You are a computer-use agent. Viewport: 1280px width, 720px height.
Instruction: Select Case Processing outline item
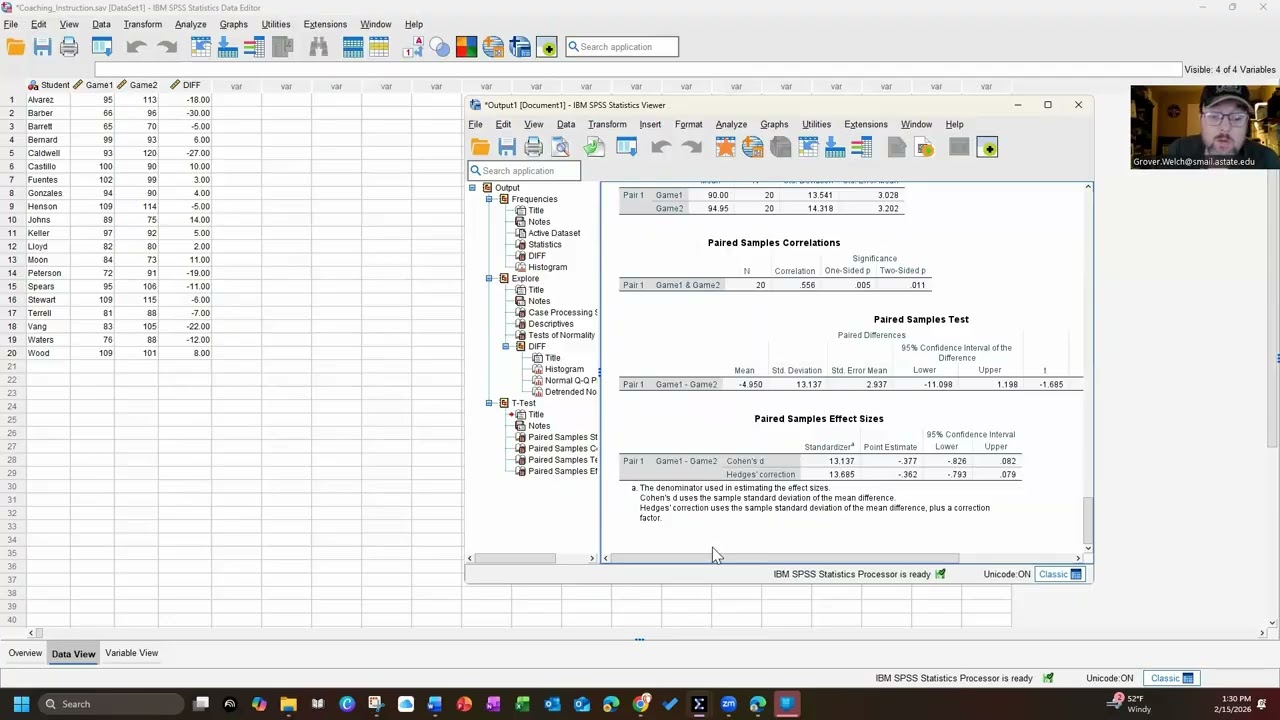coord(562,312)
